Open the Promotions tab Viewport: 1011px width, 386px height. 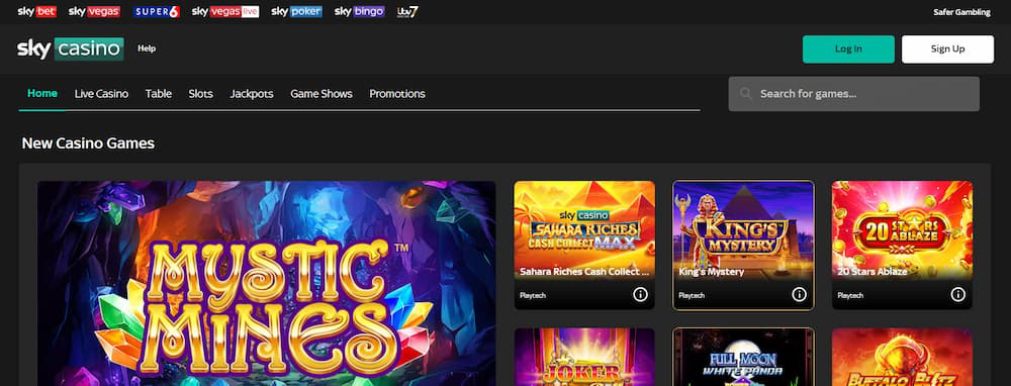tap(397, 93)
